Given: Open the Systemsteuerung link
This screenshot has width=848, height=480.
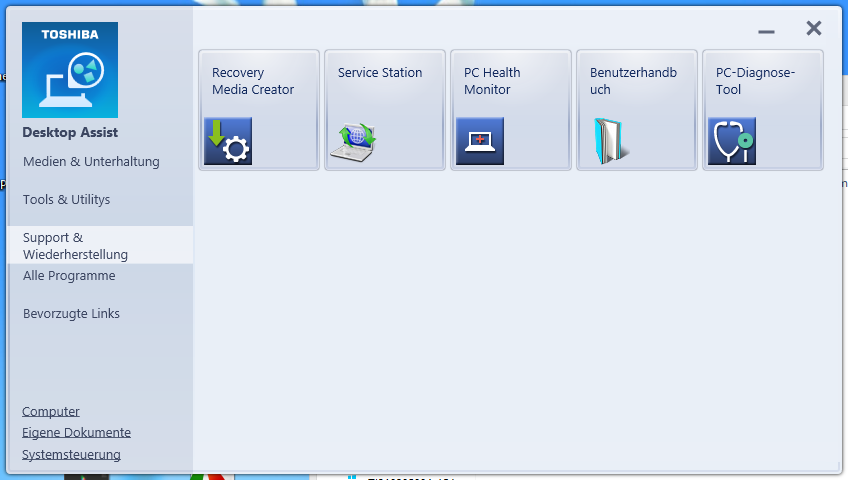Looking at the screenshot, I should pyautogui.click(x=71, y=455).
